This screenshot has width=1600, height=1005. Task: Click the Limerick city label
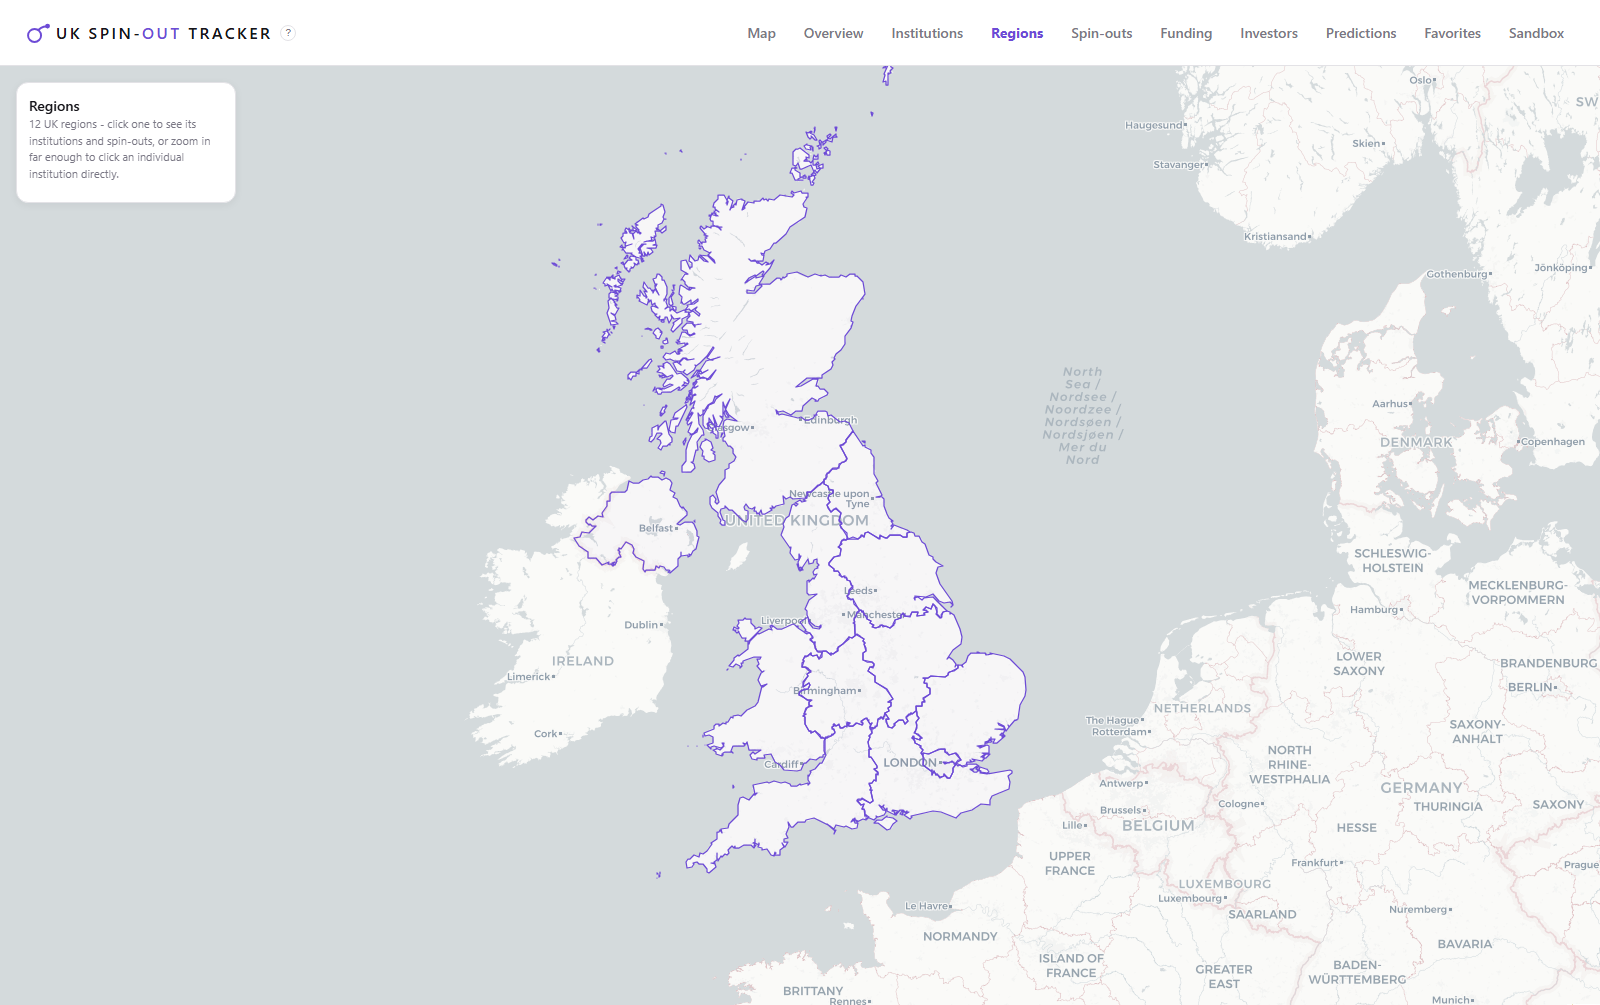[530, 677]
